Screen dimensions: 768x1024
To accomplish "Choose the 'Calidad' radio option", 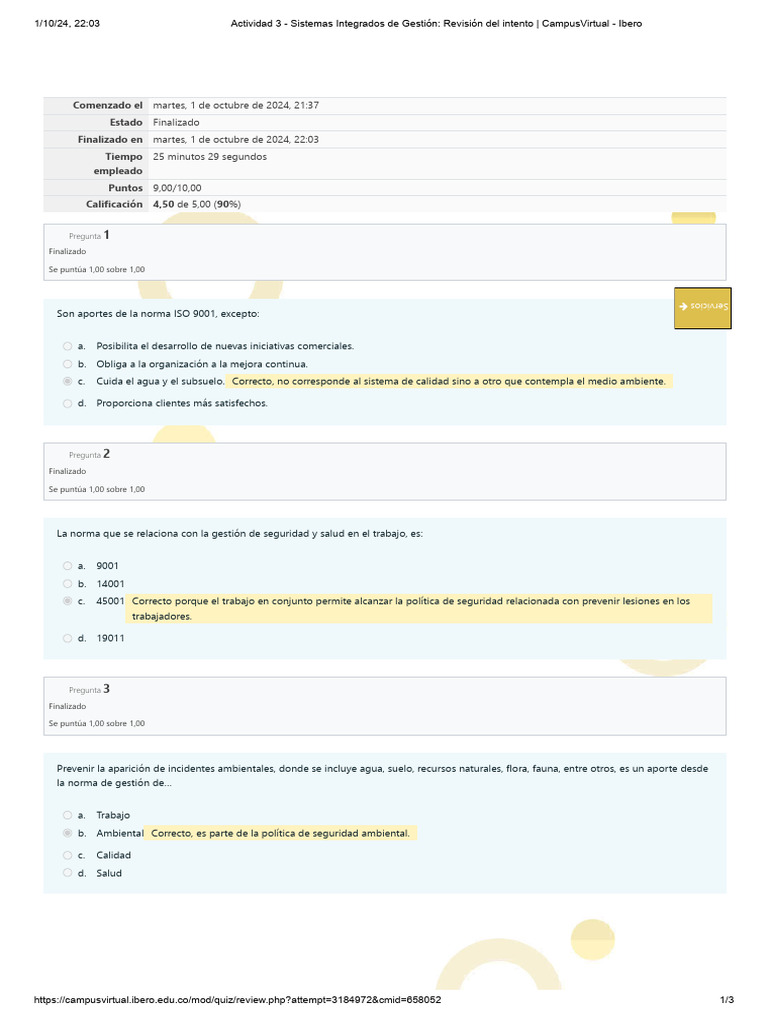I will coord(67,855).
